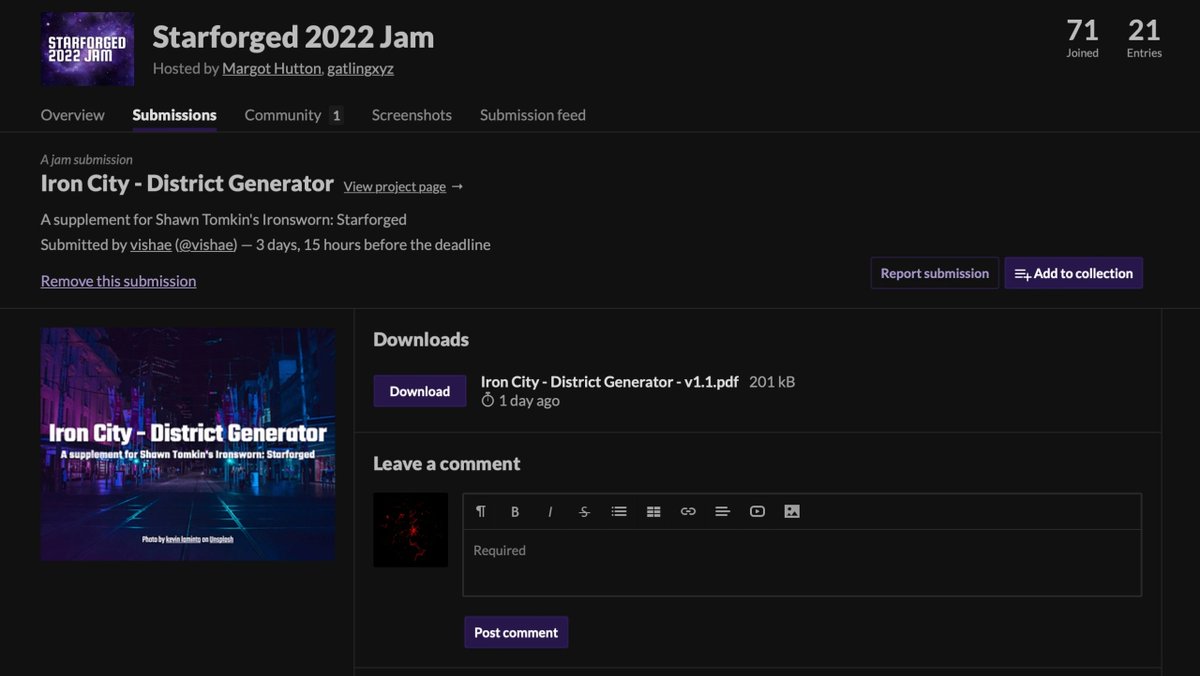Click the View project page link
Screen dimensions: 1200x676
tap(394, 187)
